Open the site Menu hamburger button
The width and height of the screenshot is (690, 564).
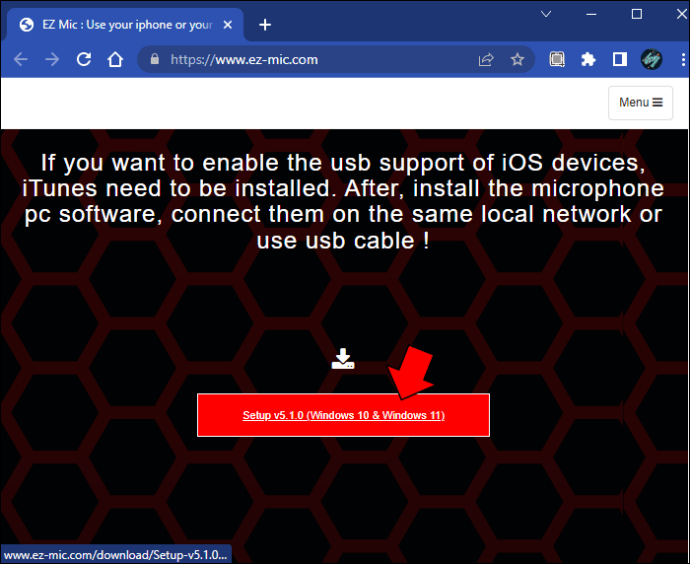(x=640, y=103)
